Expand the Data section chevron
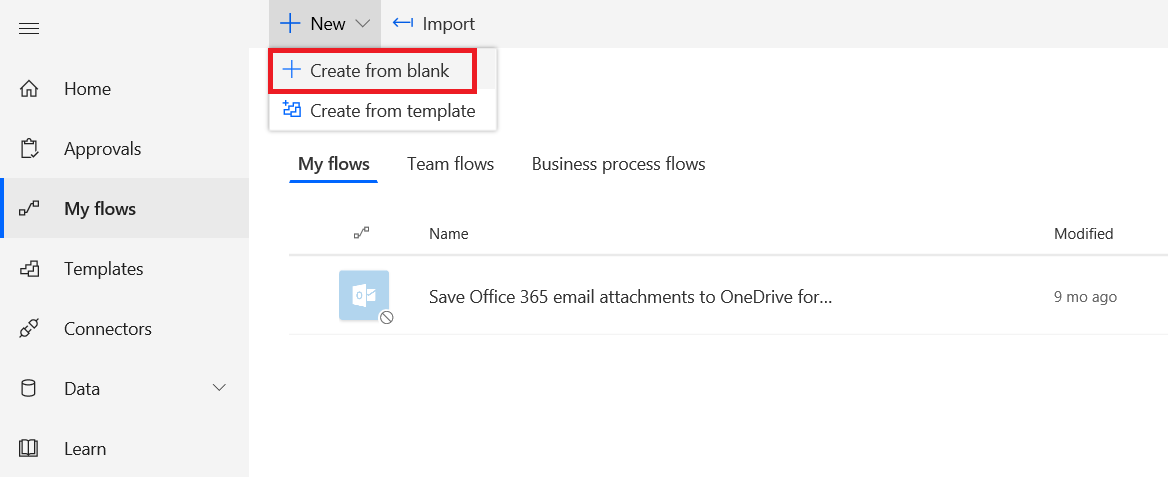1168x477 pixels. click(220, 388)
